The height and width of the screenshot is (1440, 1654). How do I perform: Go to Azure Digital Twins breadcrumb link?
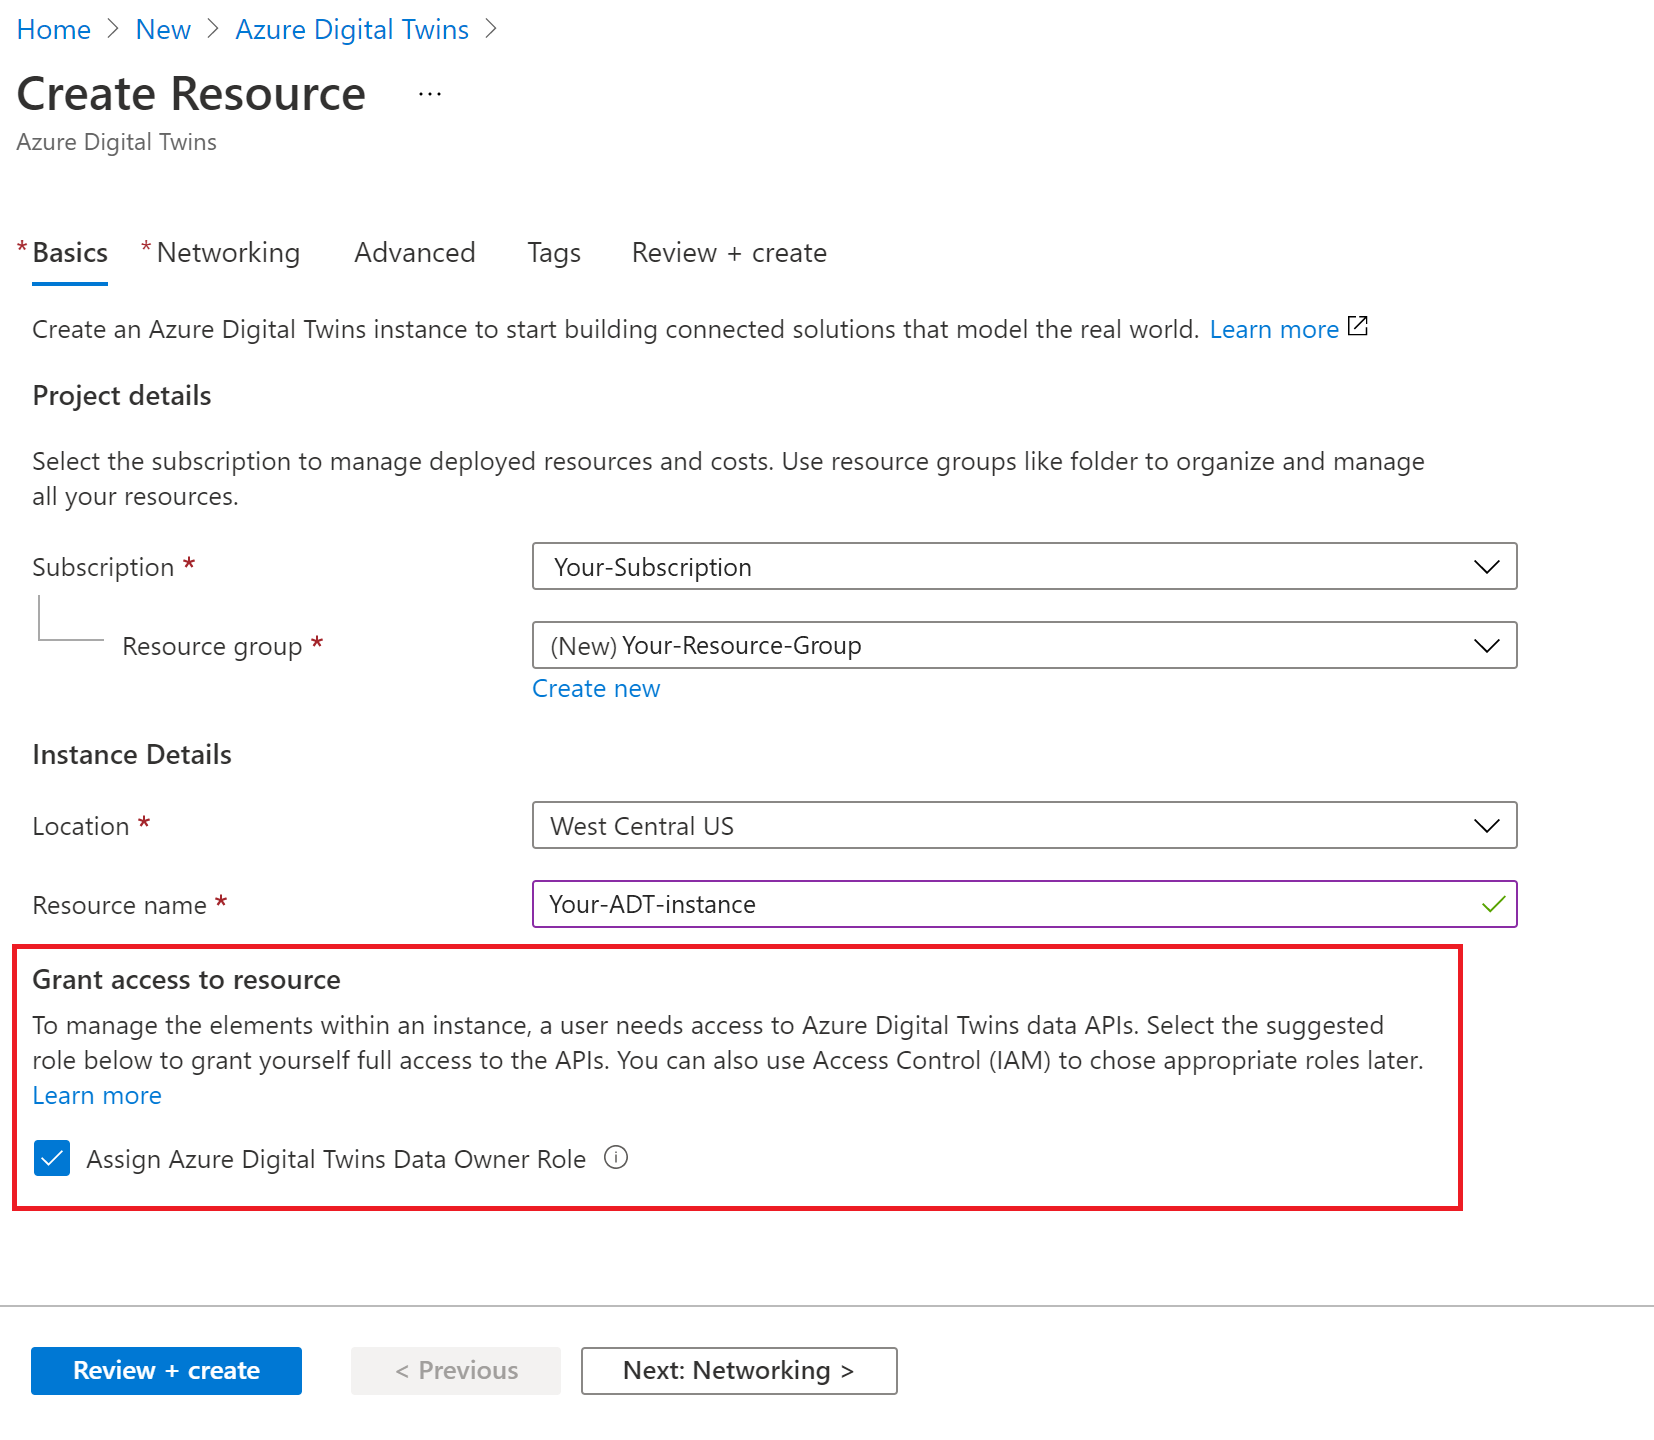coord(352,30)
